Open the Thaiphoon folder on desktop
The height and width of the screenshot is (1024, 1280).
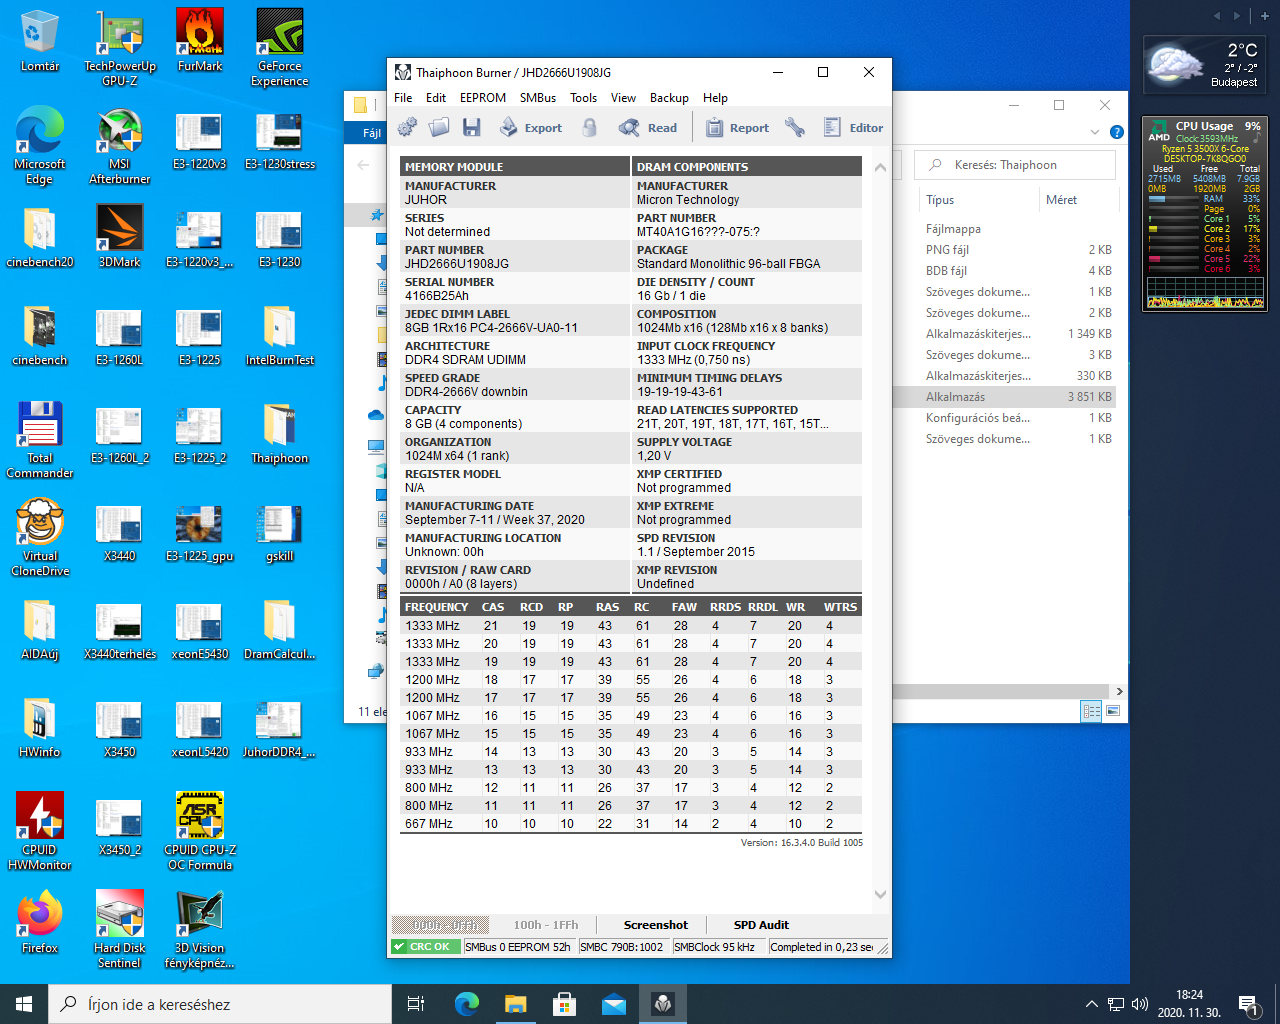coord(280,433)
